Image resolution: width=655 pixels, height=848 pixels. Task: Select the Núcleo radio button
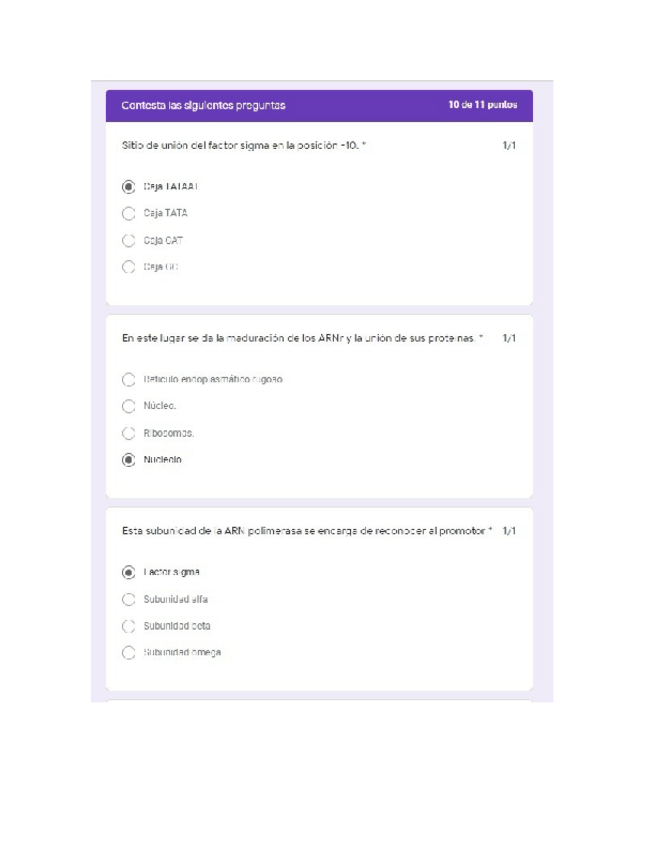point(128,406)
